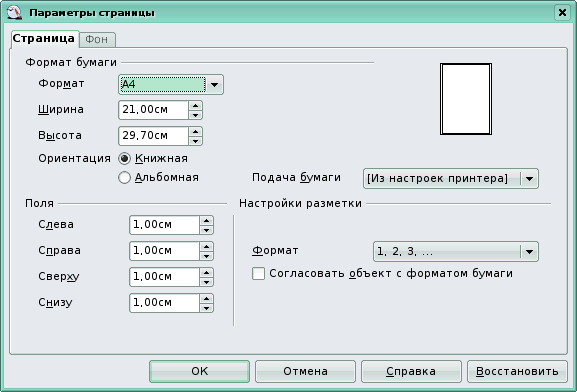This screenshot has width=577, height=392.
Task: Confirm the dialog with the OK button
Action: click(199, 371)
